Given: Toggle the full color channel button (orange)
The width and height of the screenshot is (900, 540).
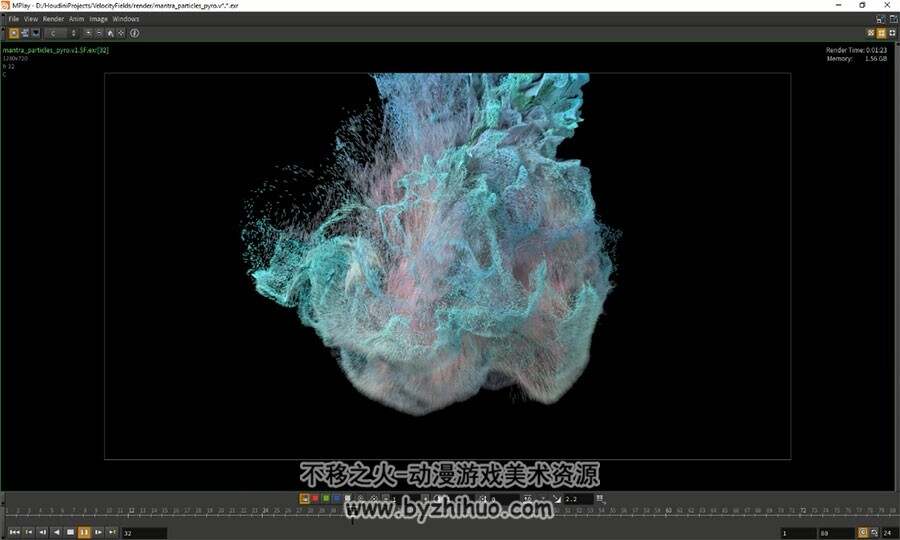Looking at the screenshot, I should (304, 499).
